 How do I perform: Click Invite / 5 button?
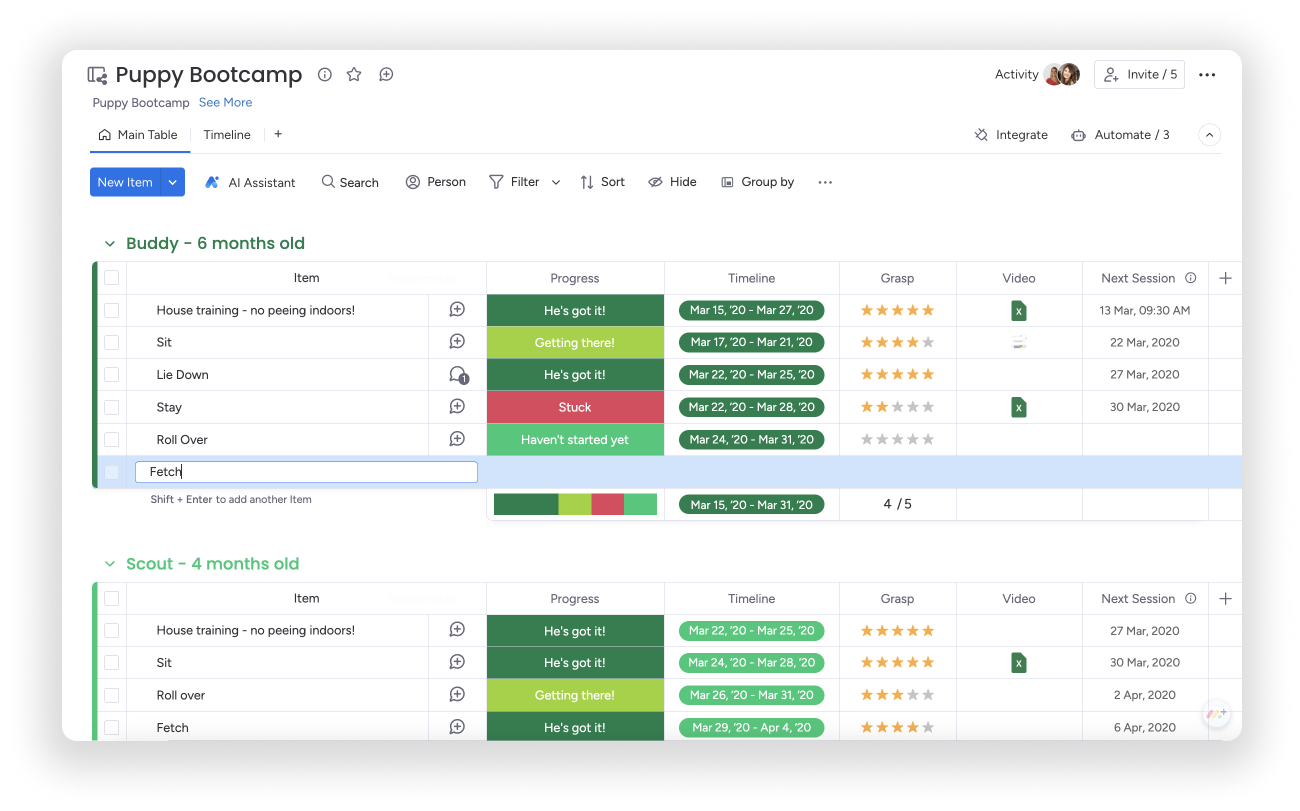(x=1140, y=75)
